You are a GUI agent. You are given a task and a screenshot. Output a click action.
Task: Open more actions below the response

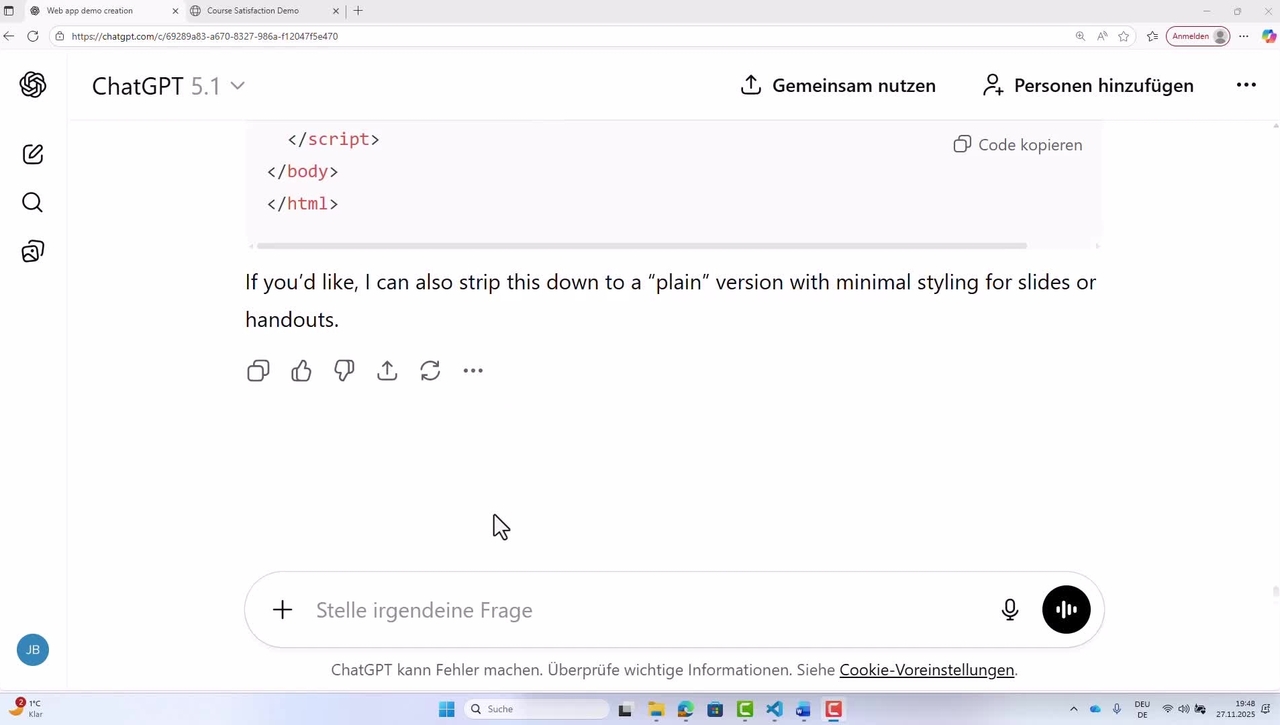[x=473, y=371]
